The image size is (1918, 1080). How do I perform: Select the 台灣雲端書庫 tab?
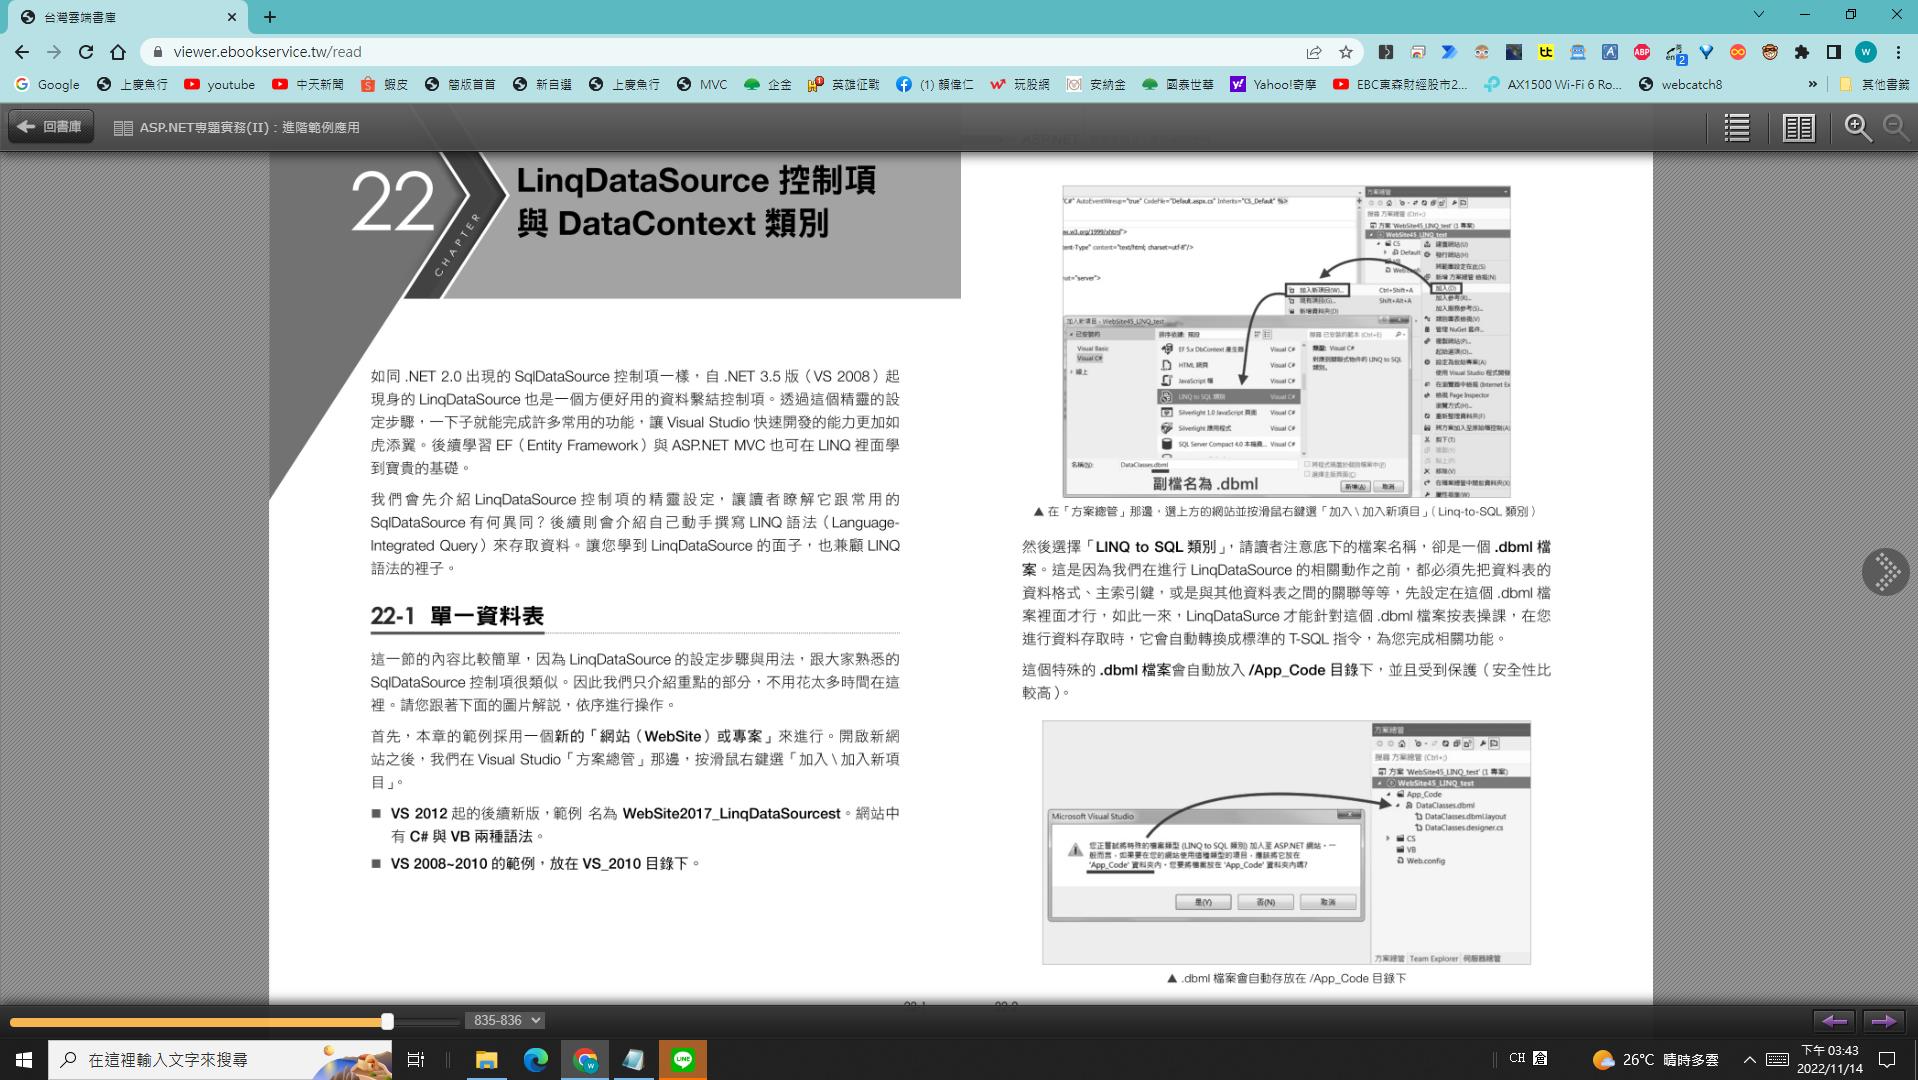click(x=128, y=17)
